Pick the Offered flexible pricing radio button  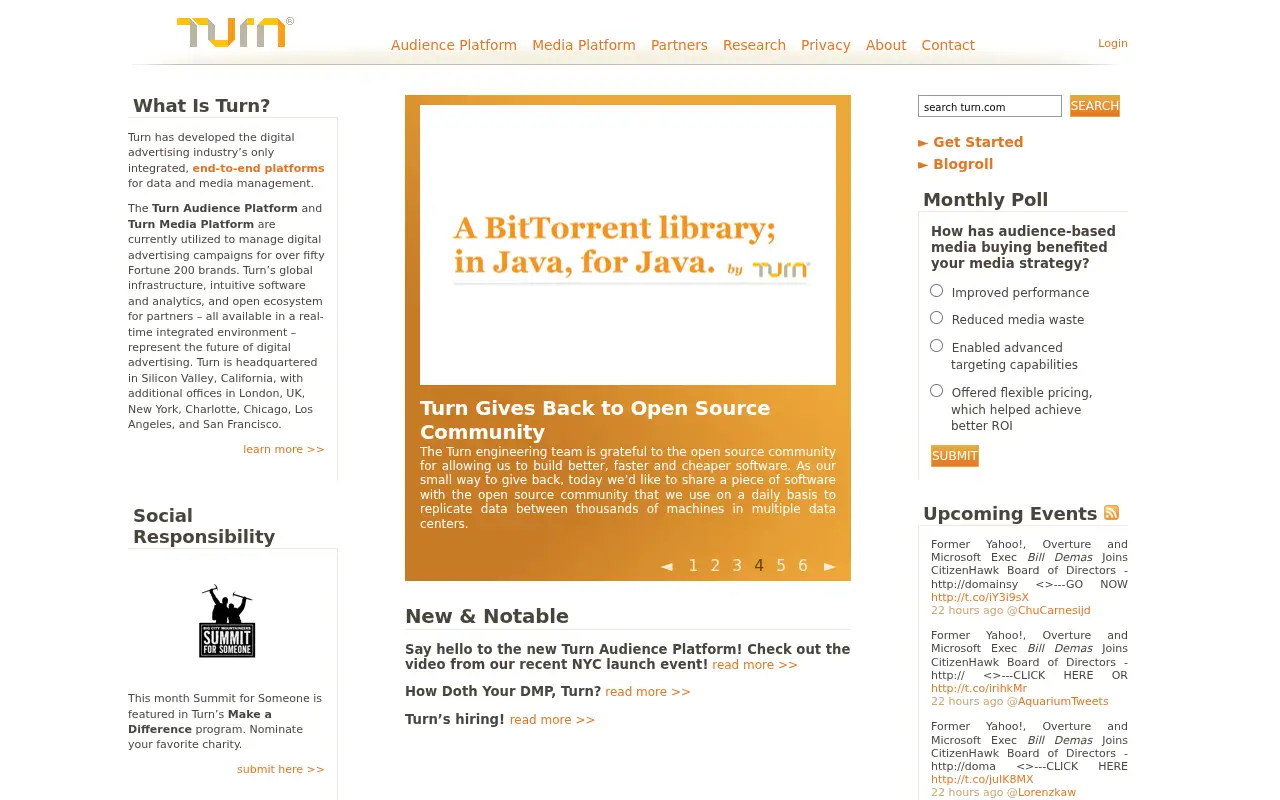[936, 391]
